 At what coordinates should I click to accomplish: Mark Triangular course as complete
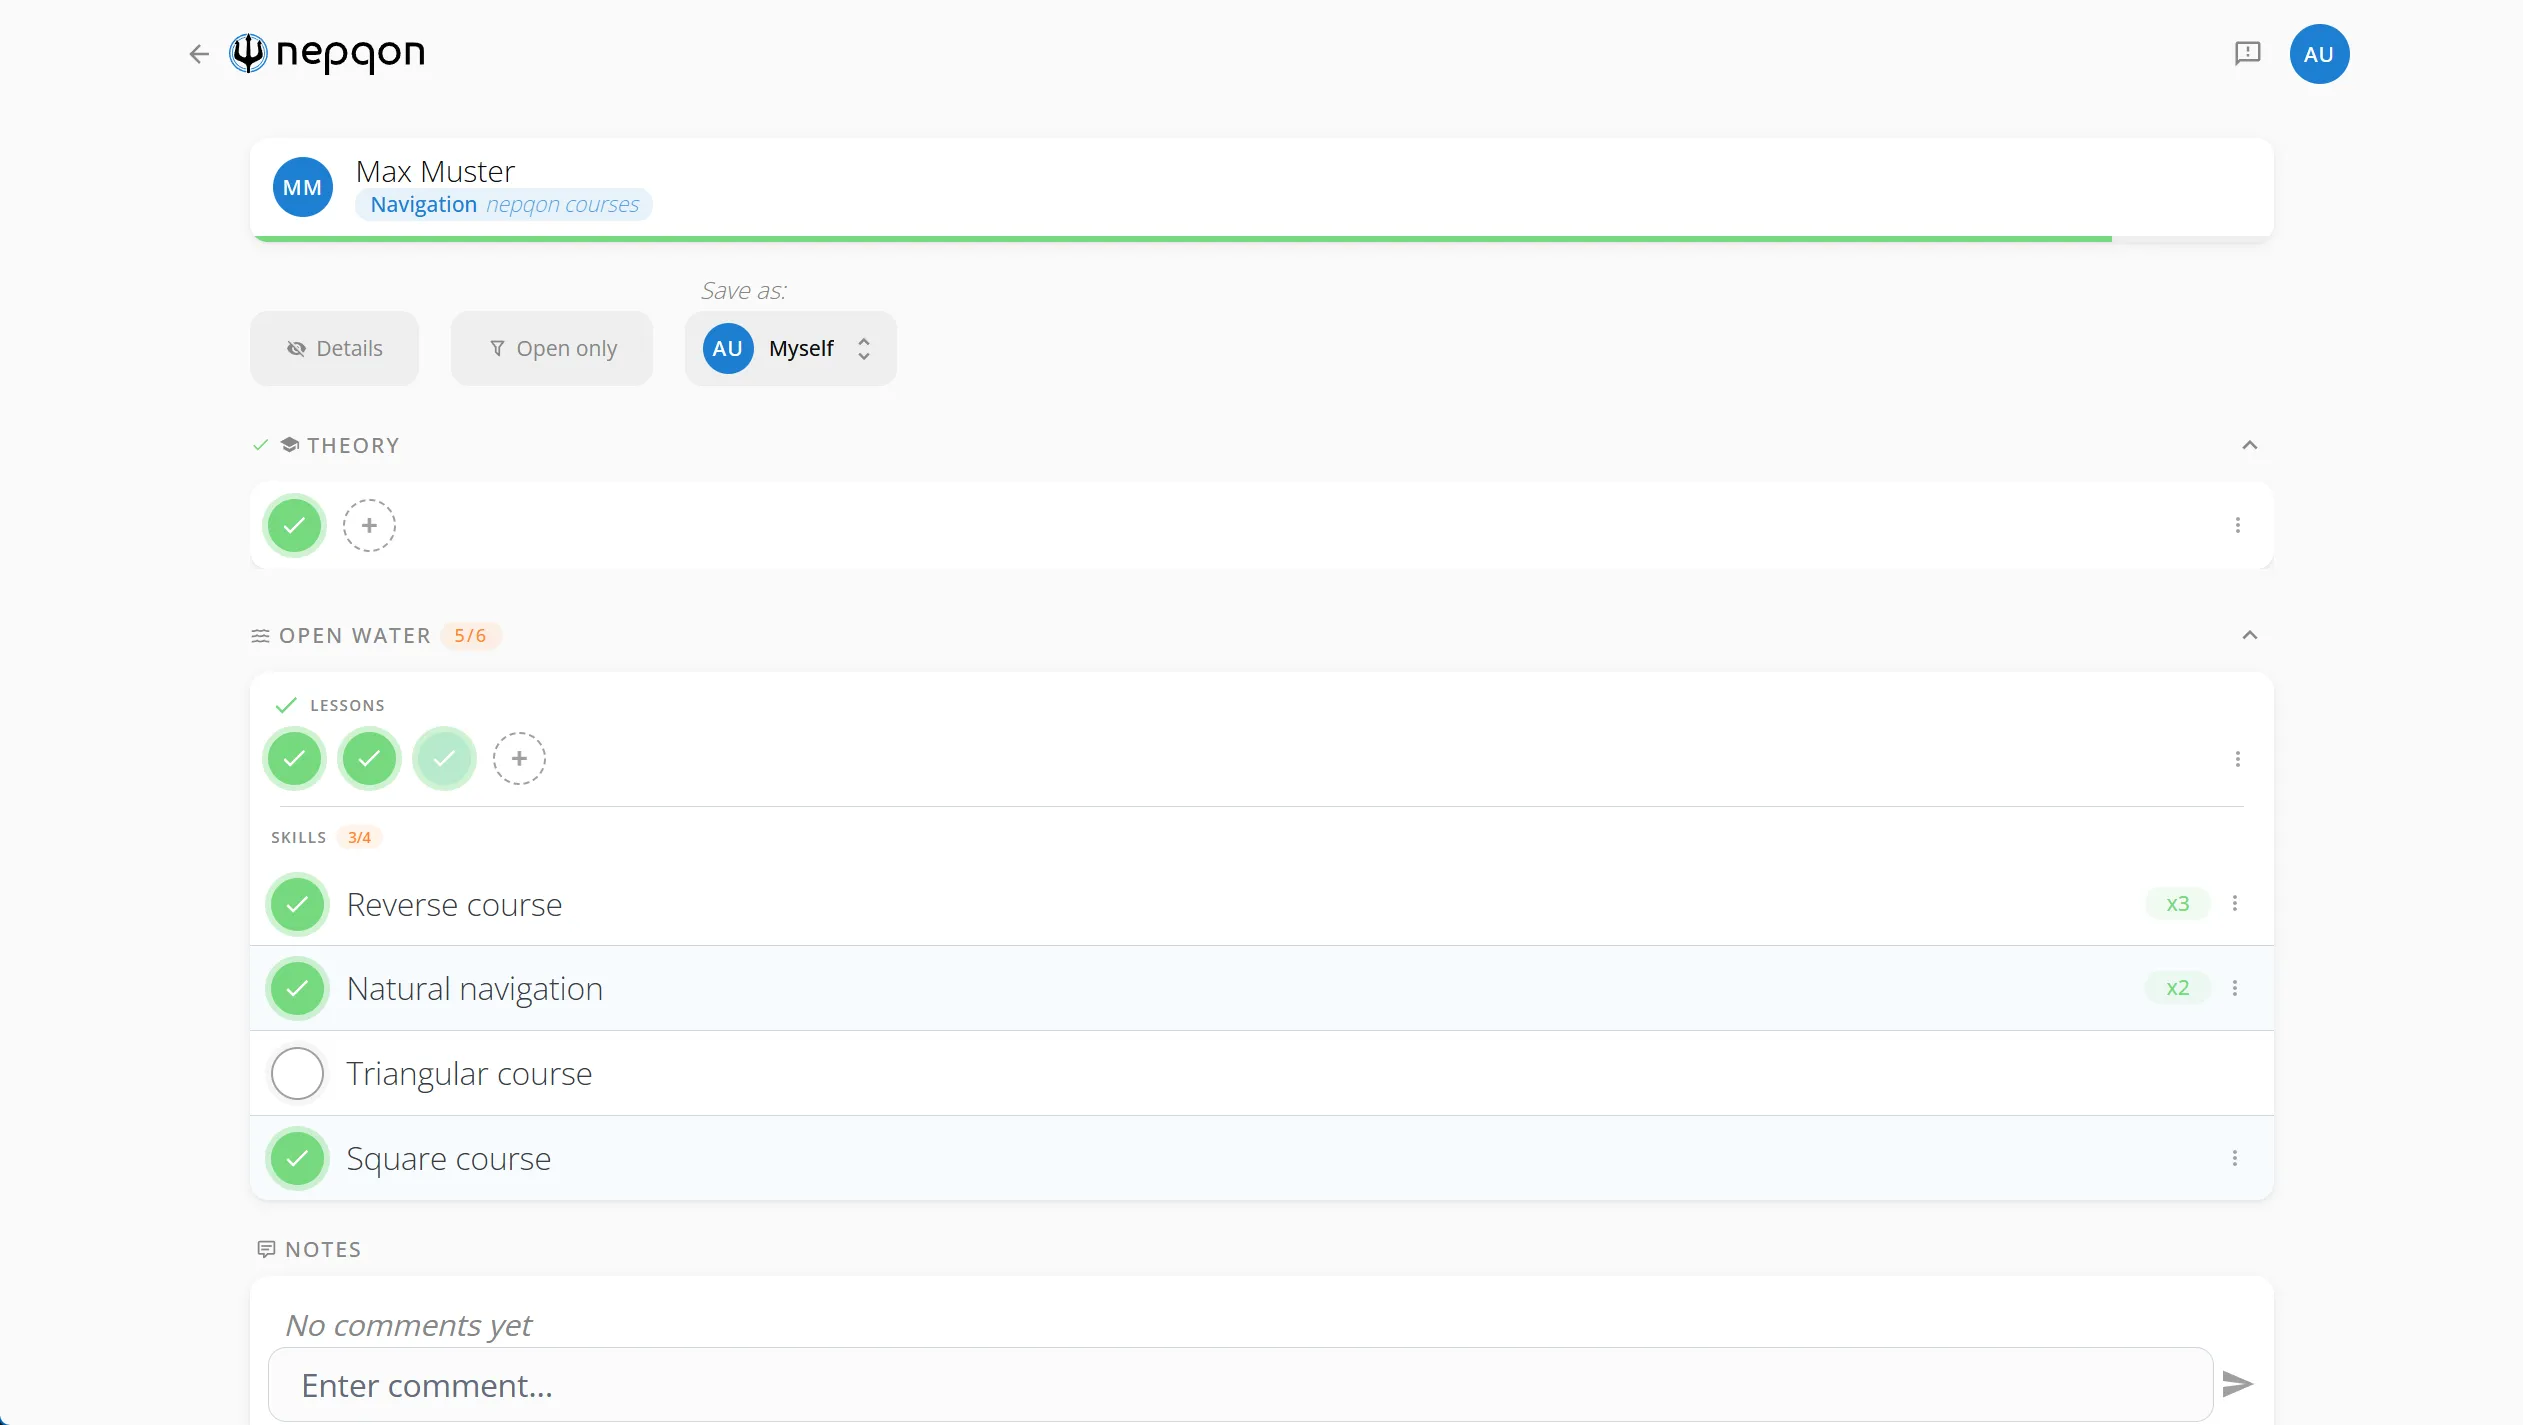tap(297, 1073)
